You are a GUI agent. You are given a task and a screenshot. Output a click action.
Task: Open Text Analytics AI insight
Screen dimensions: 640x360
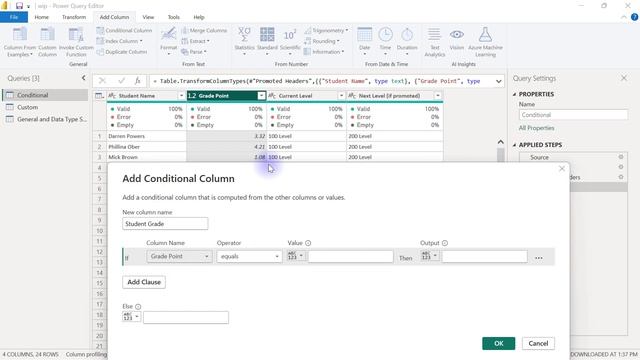click(434, 42)
